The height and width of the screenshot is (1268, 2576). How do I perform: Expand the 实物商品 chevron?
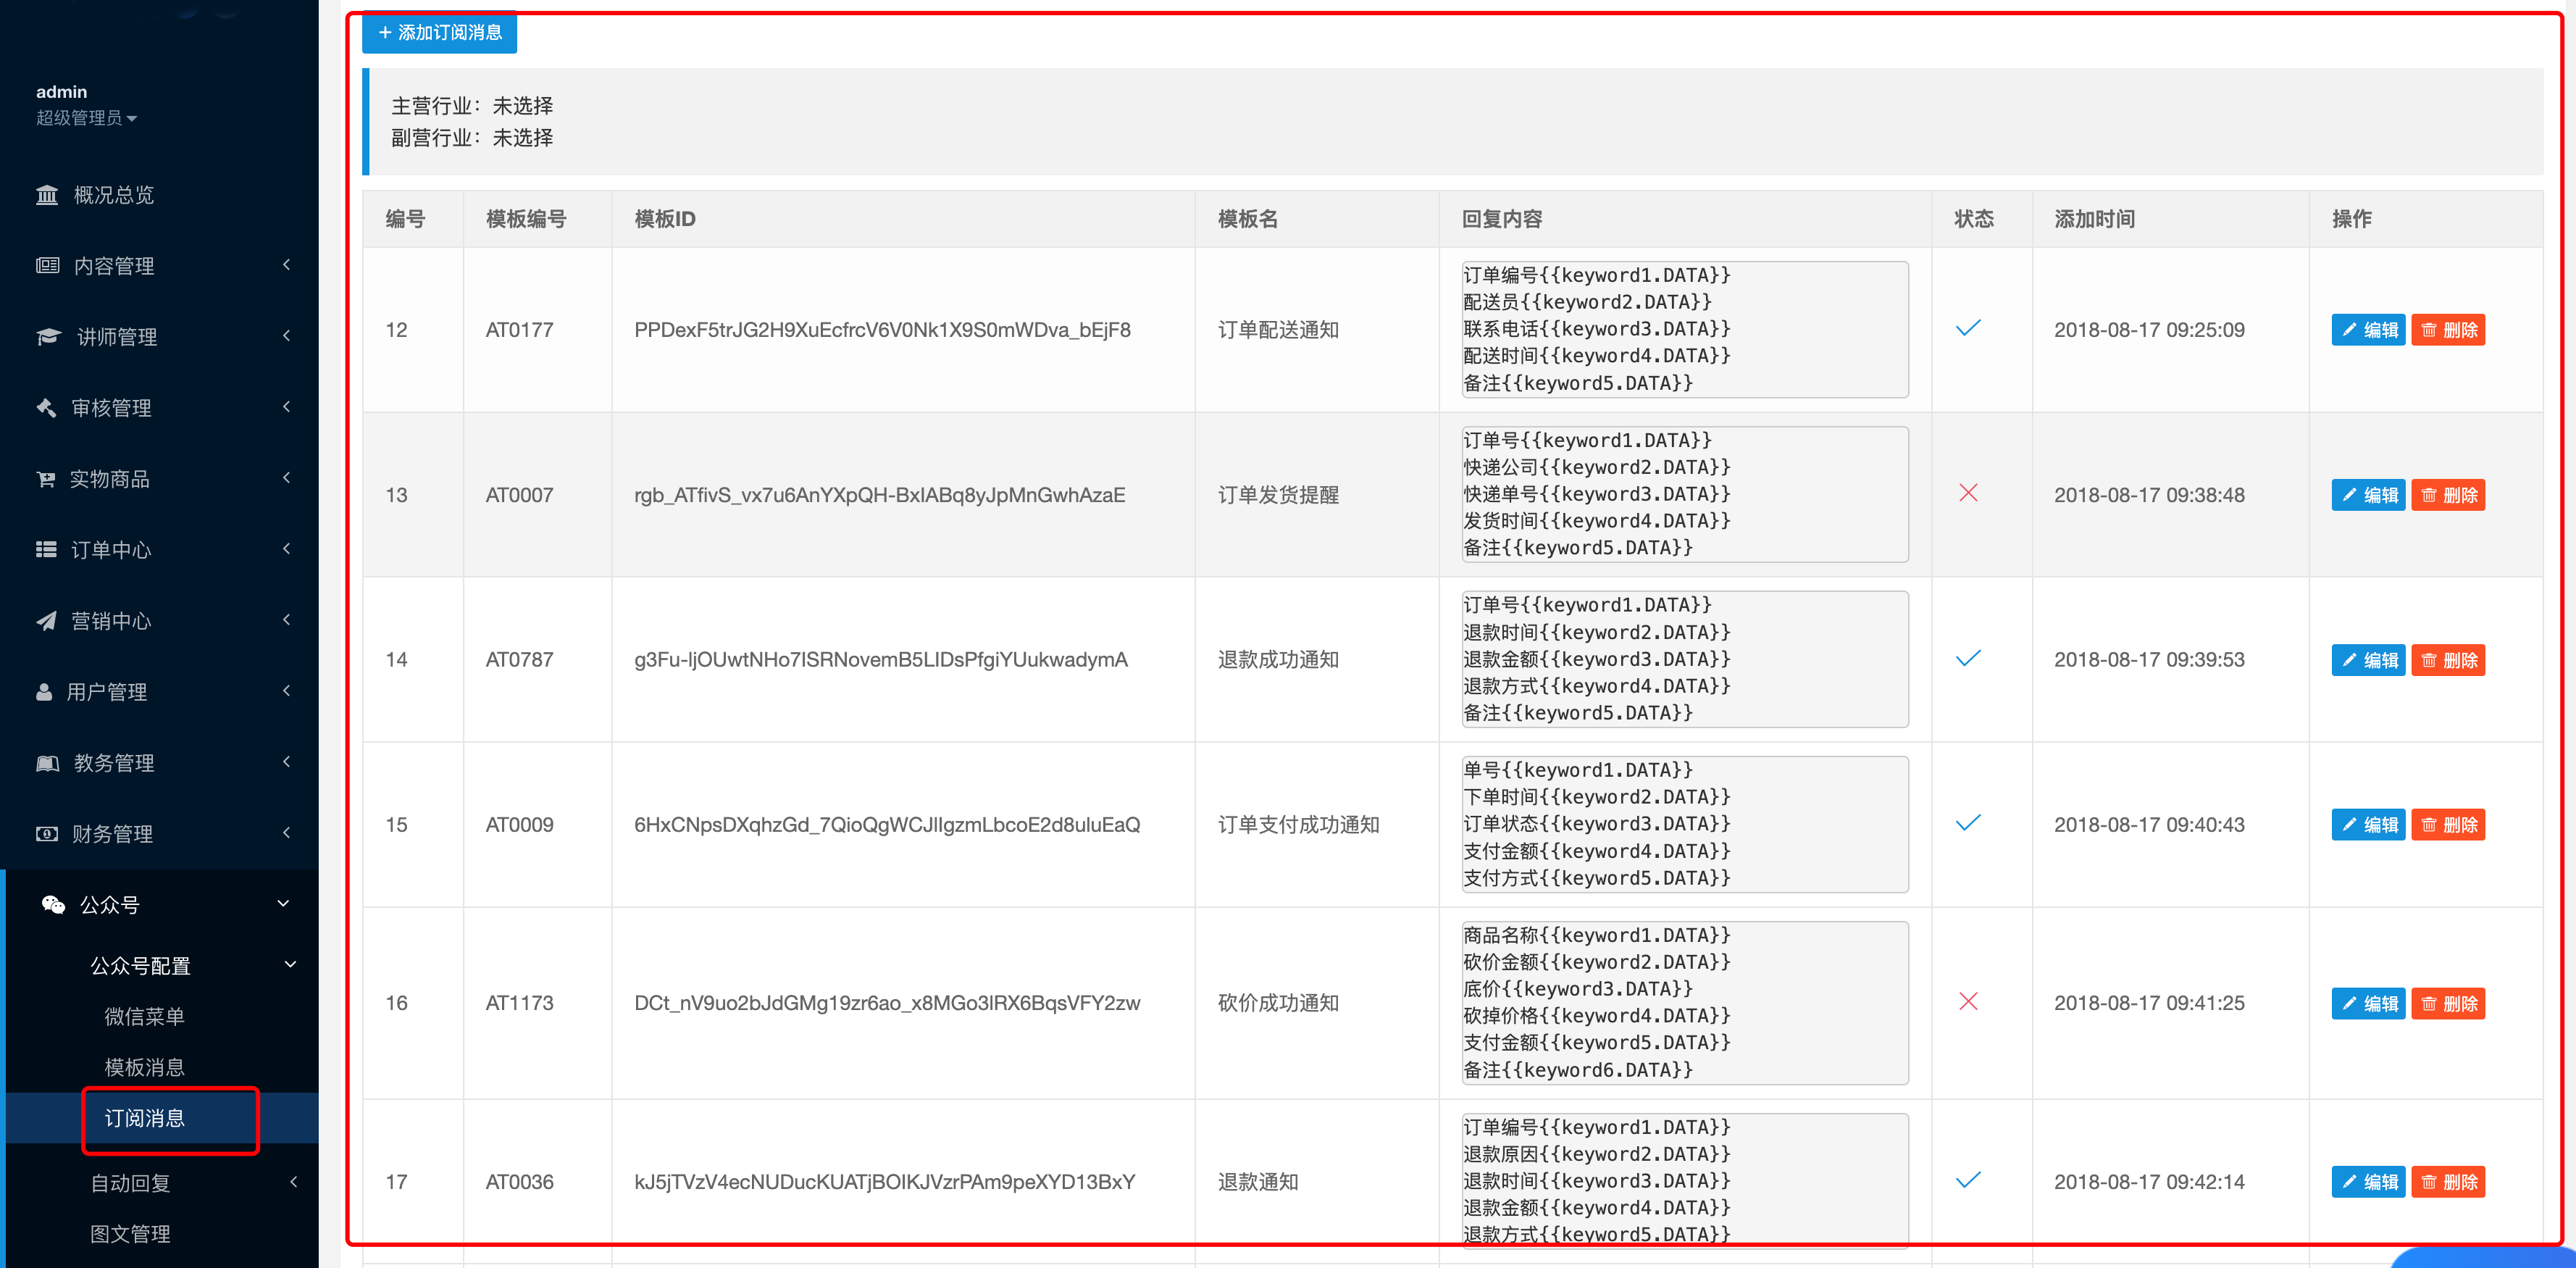tap(287, 477)
